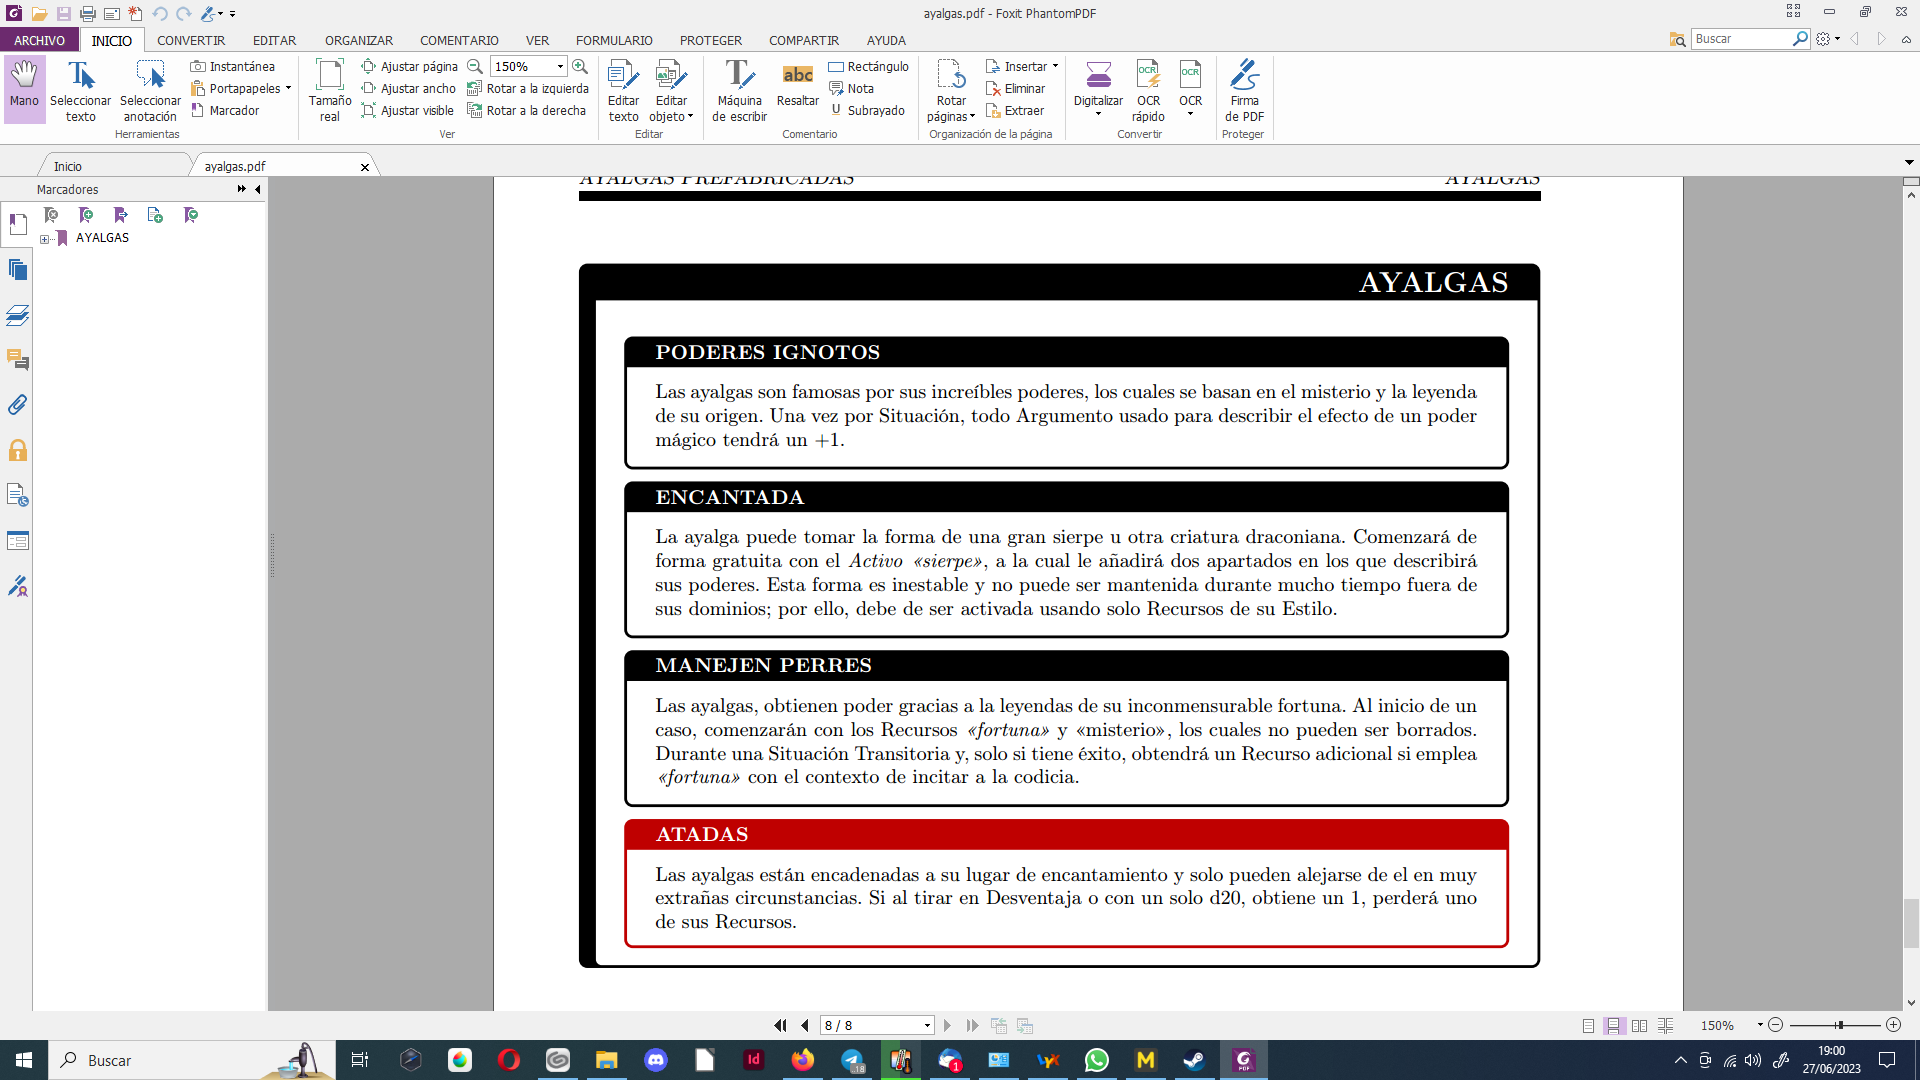Enable continuous page view mode
The image size is (1920, 1080).
[x=1613, y=1025]
